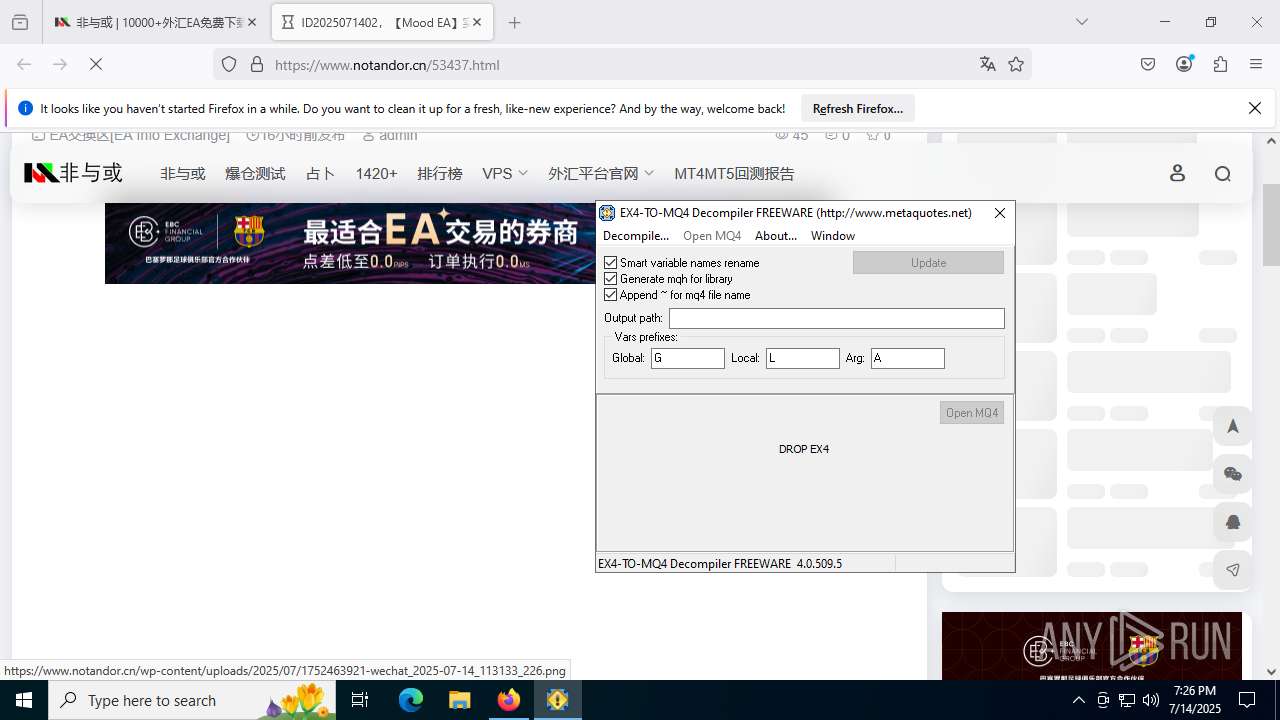Dismiss the Firefox refresh notification bar
Image resolution: width=1280 pixels, height=720 pixels.
tap(1255, 108)
